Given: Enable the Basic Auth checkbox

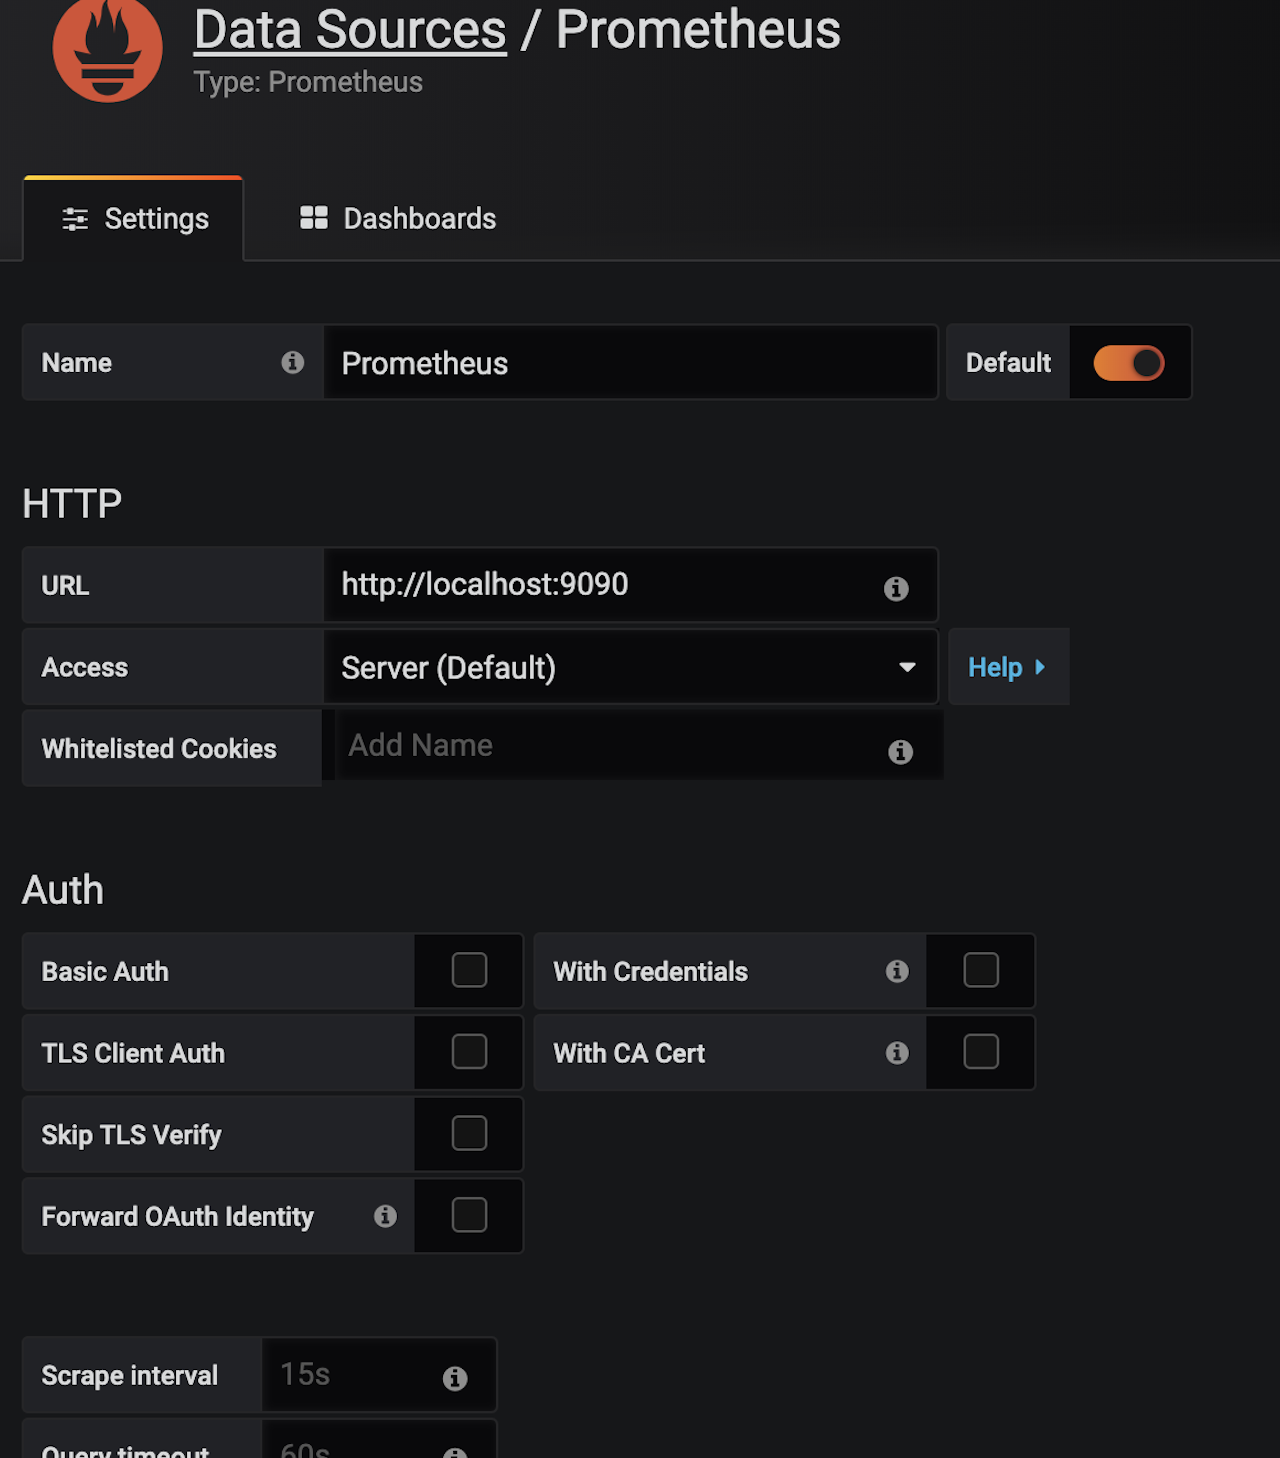Looking at the screenshot, I should 469,970.
